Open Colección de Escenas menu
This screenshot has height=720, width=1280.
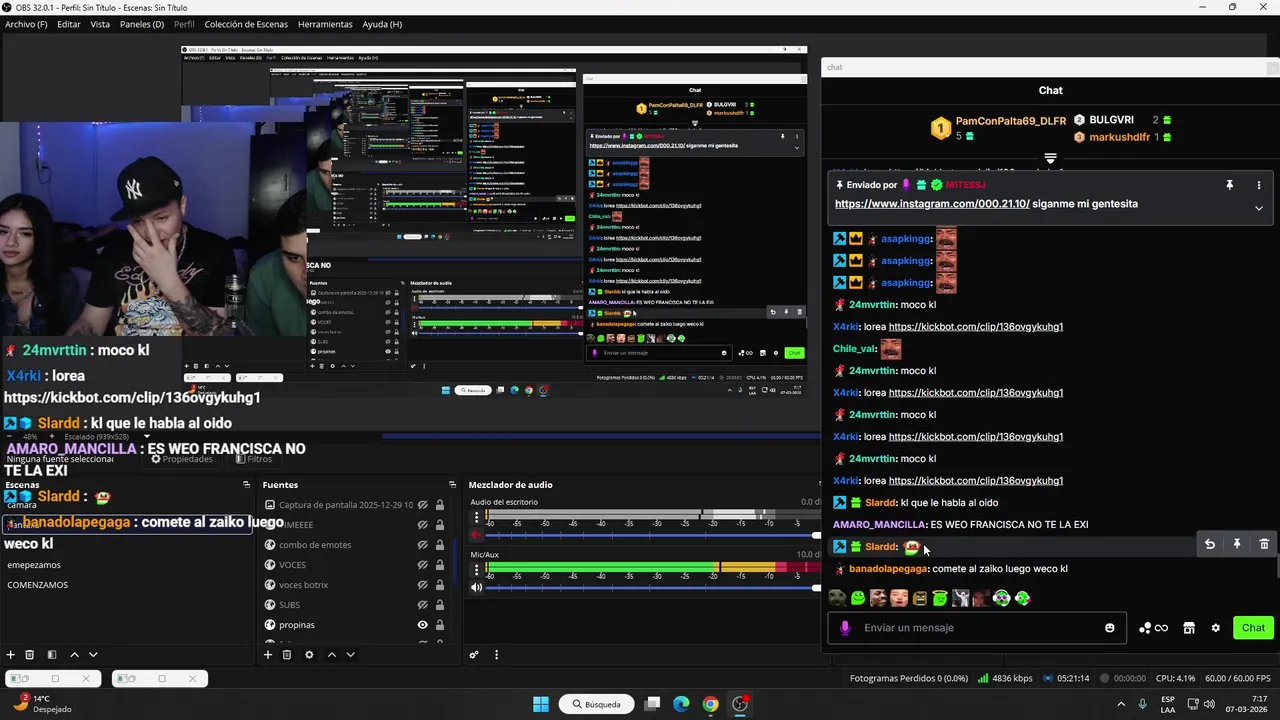[x=246, y=24]
